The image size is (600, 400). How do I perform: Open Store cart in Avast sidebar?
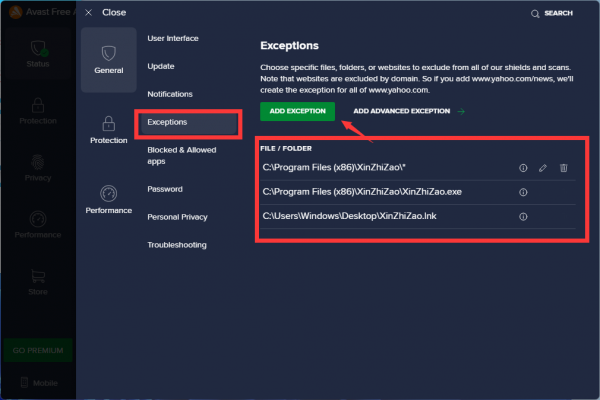coord(38,282)
